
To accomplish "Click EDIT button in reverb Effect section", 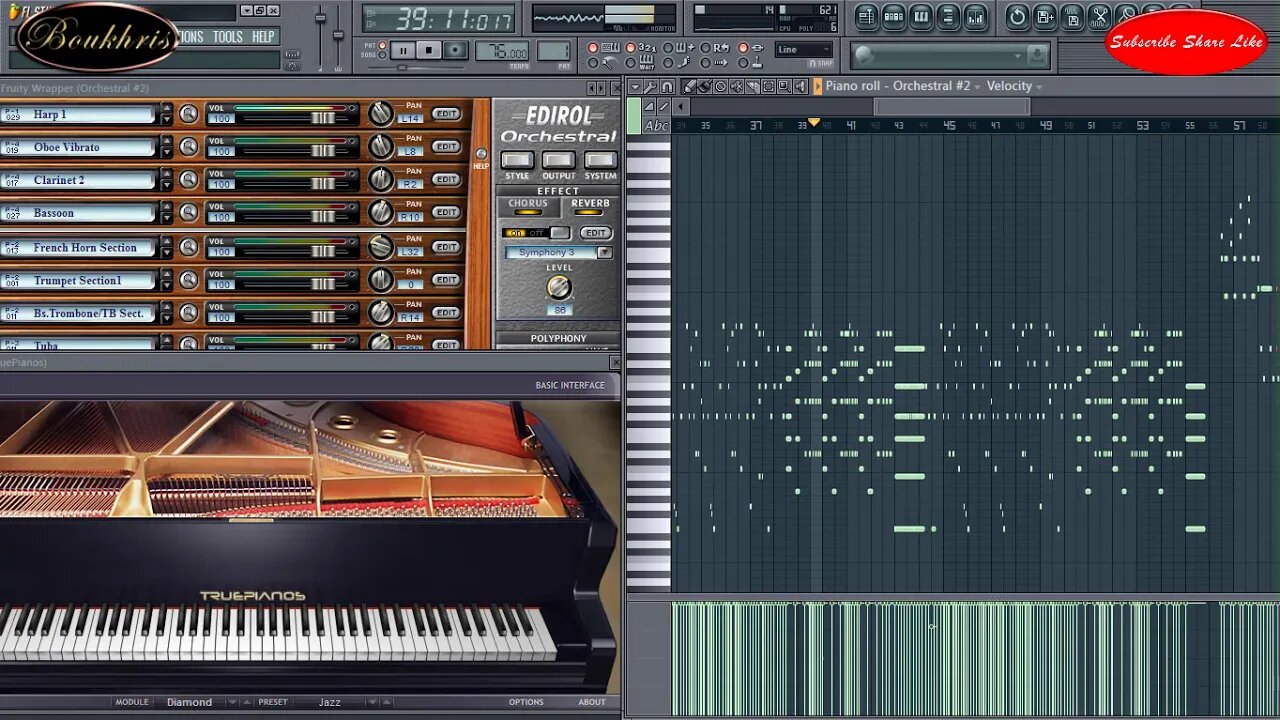I will coord(595,233).
